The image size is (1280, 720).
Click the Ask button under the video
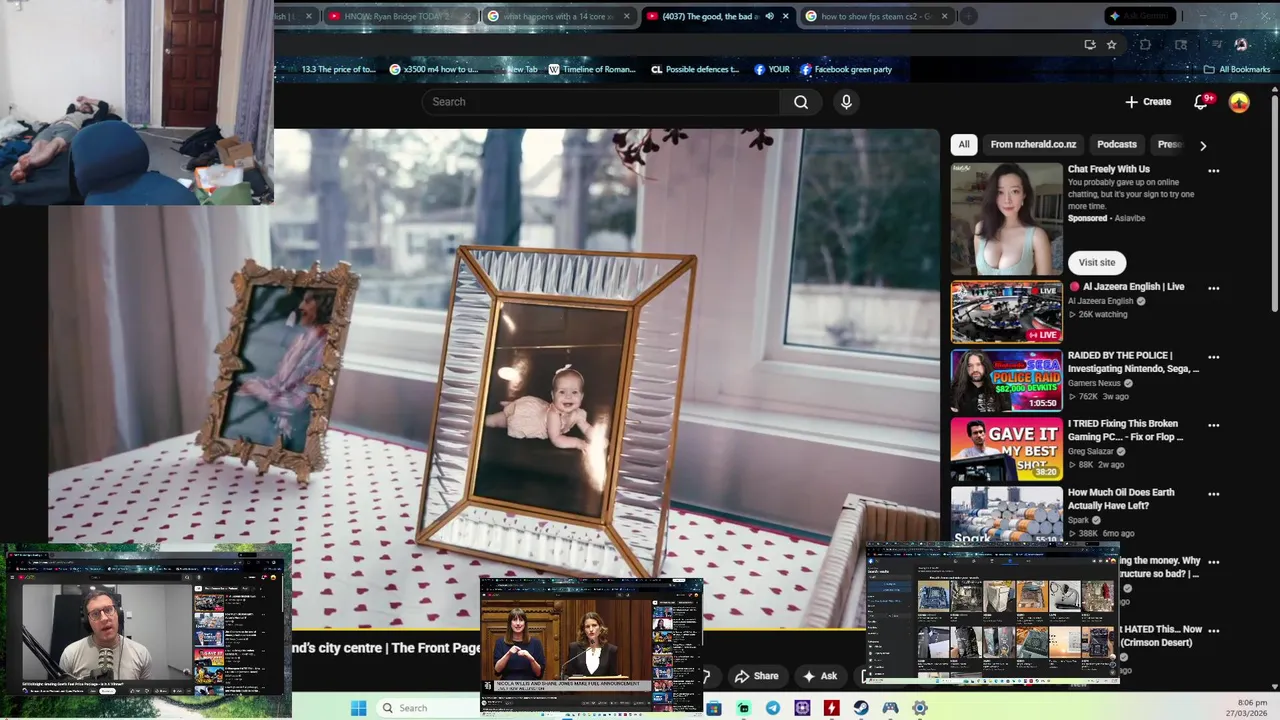(x=820, y=676)
